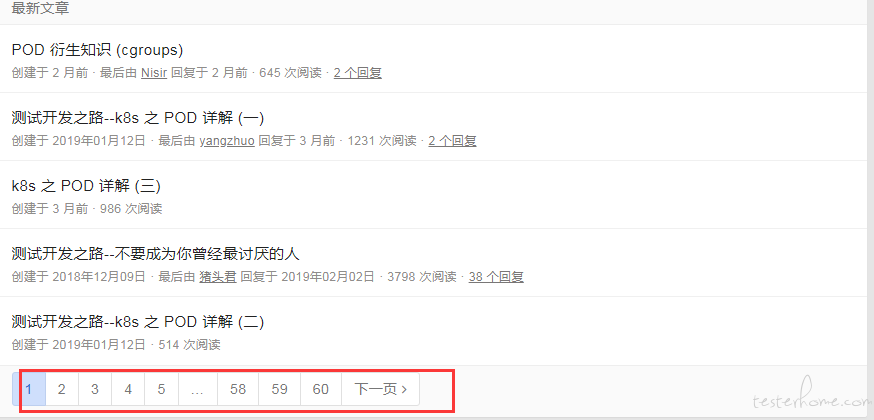This screenshot has width=874, height=420.
Task: Select current page 1 in pagination
Action: (28, 389)
